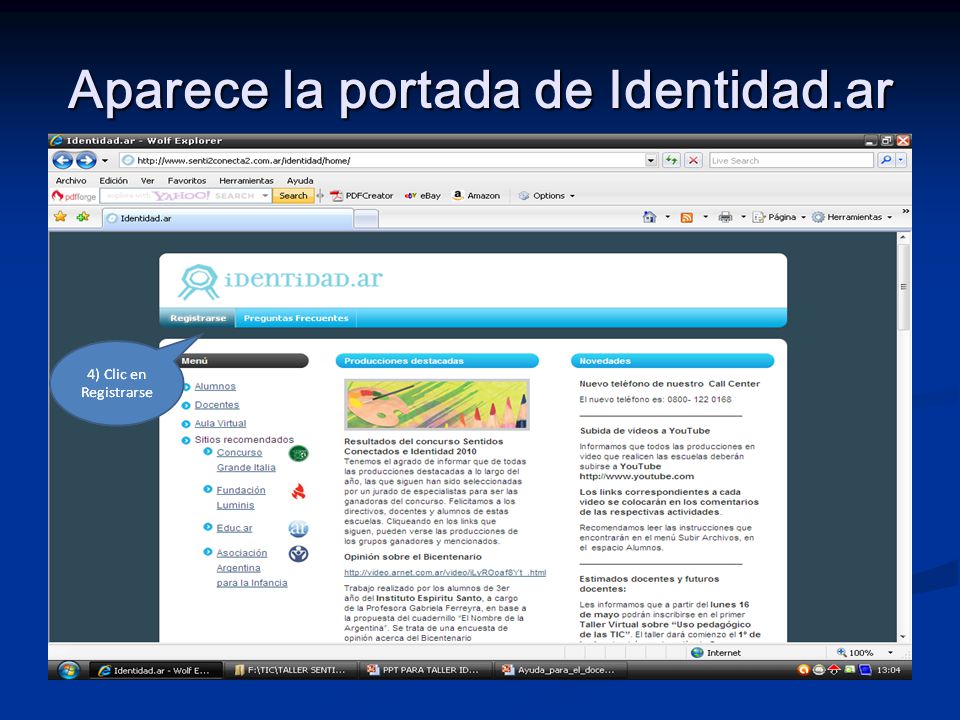Open the Página command menu

pos(779,217)
